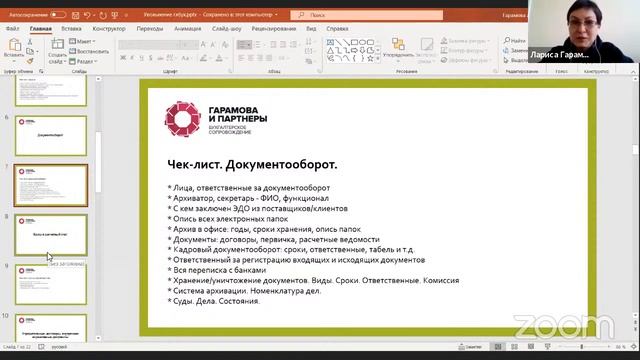Screen dimensions: 640x360
Task: Create a new slide with Создать слайд icon
Action: coord(58,44)
